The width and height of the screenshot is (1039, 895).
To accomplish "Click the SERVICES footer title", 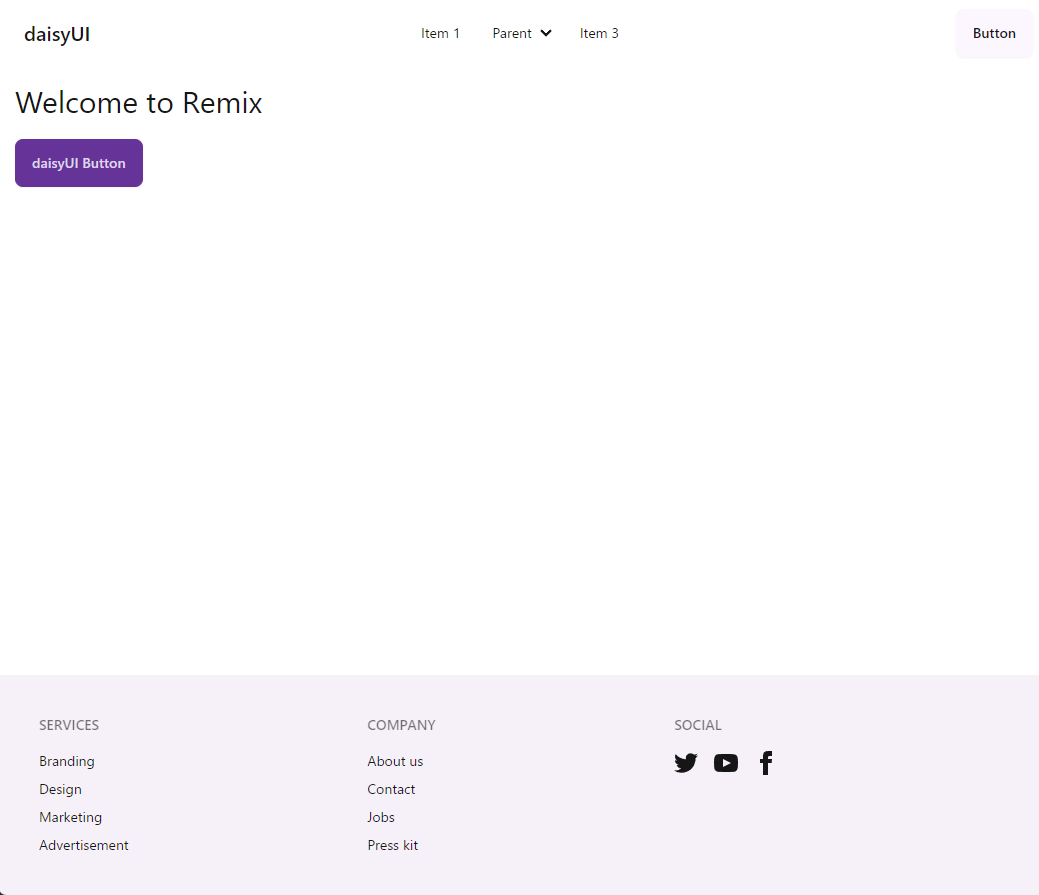I will click(x=69, y=725).
